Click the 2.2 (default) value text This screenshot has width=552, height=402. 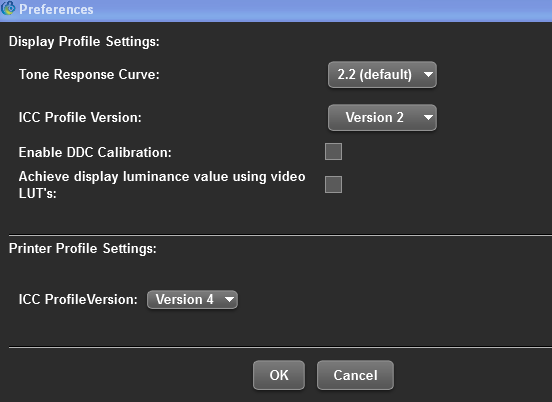(x=375, y=75)
